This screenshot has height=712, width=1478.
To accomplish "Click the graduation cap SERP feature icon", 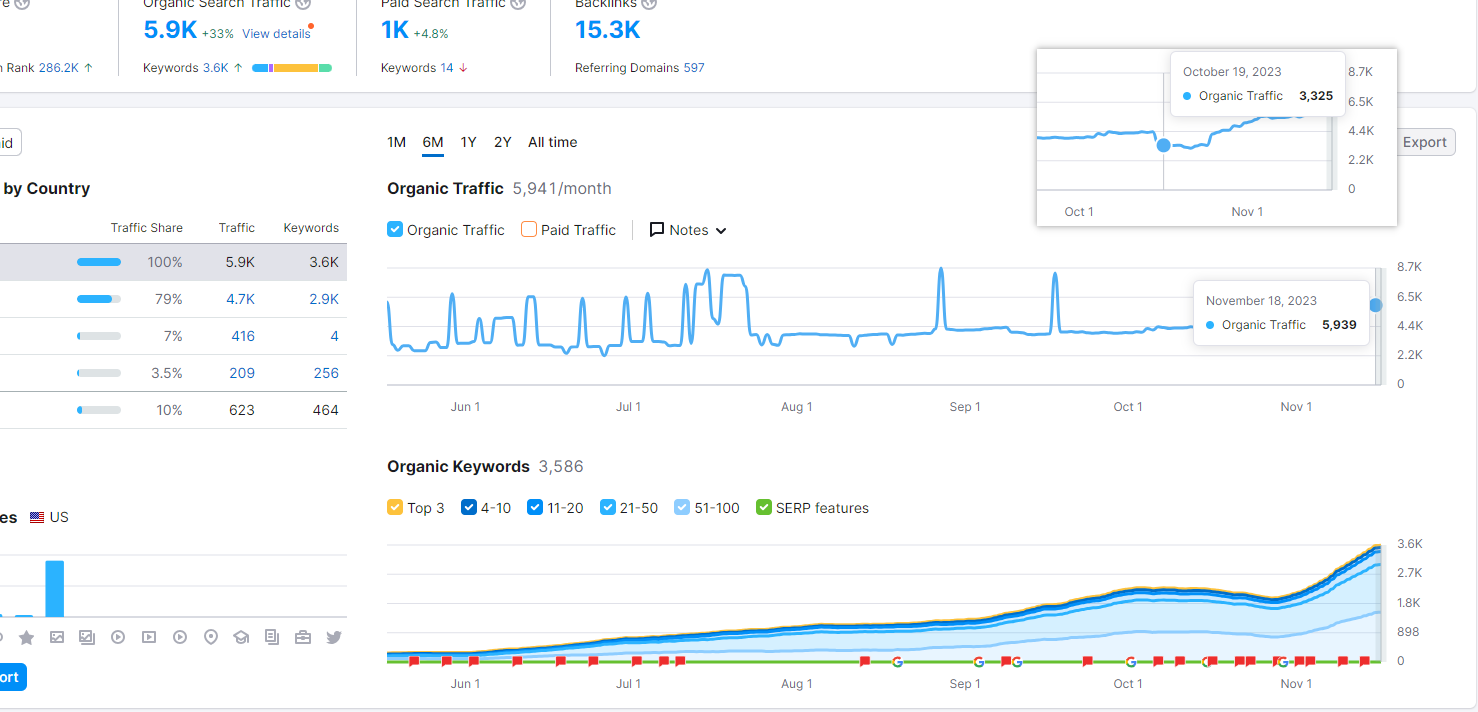I will pos(241,637).
